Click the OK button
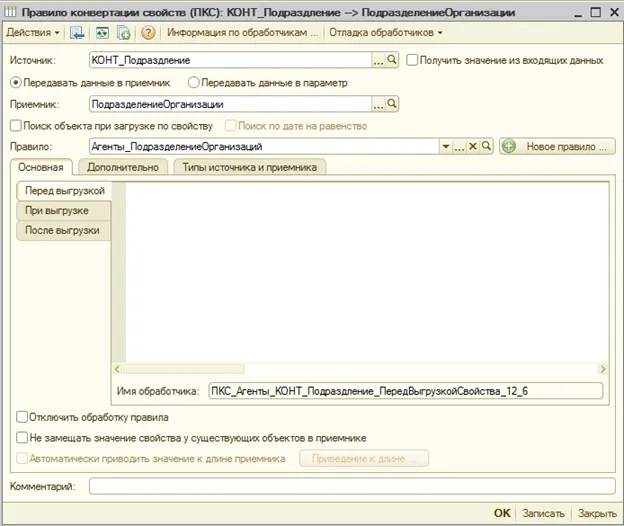Image resolution: width=624 pixels, height=526 pixels. pos(502,513)
